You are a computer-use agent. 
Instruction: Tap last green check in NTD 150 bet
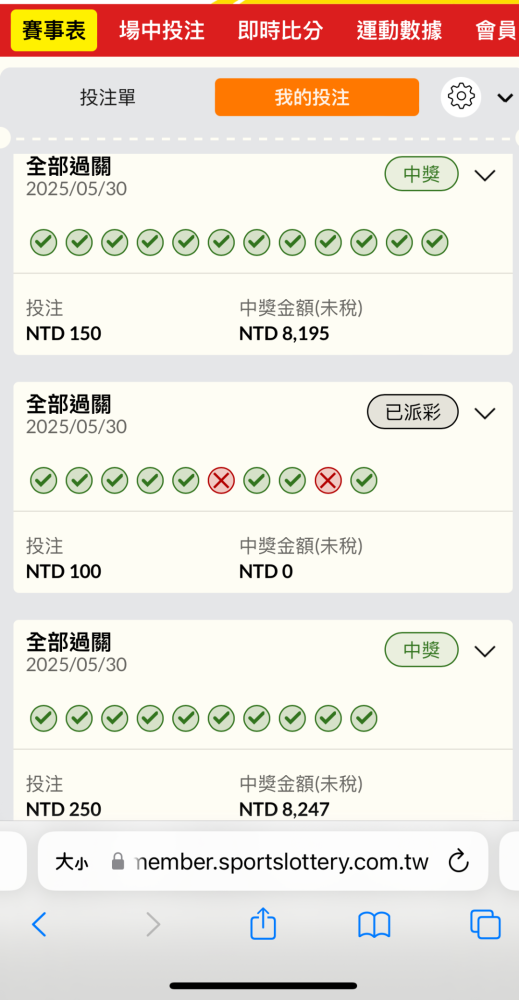tap(435, 242)
